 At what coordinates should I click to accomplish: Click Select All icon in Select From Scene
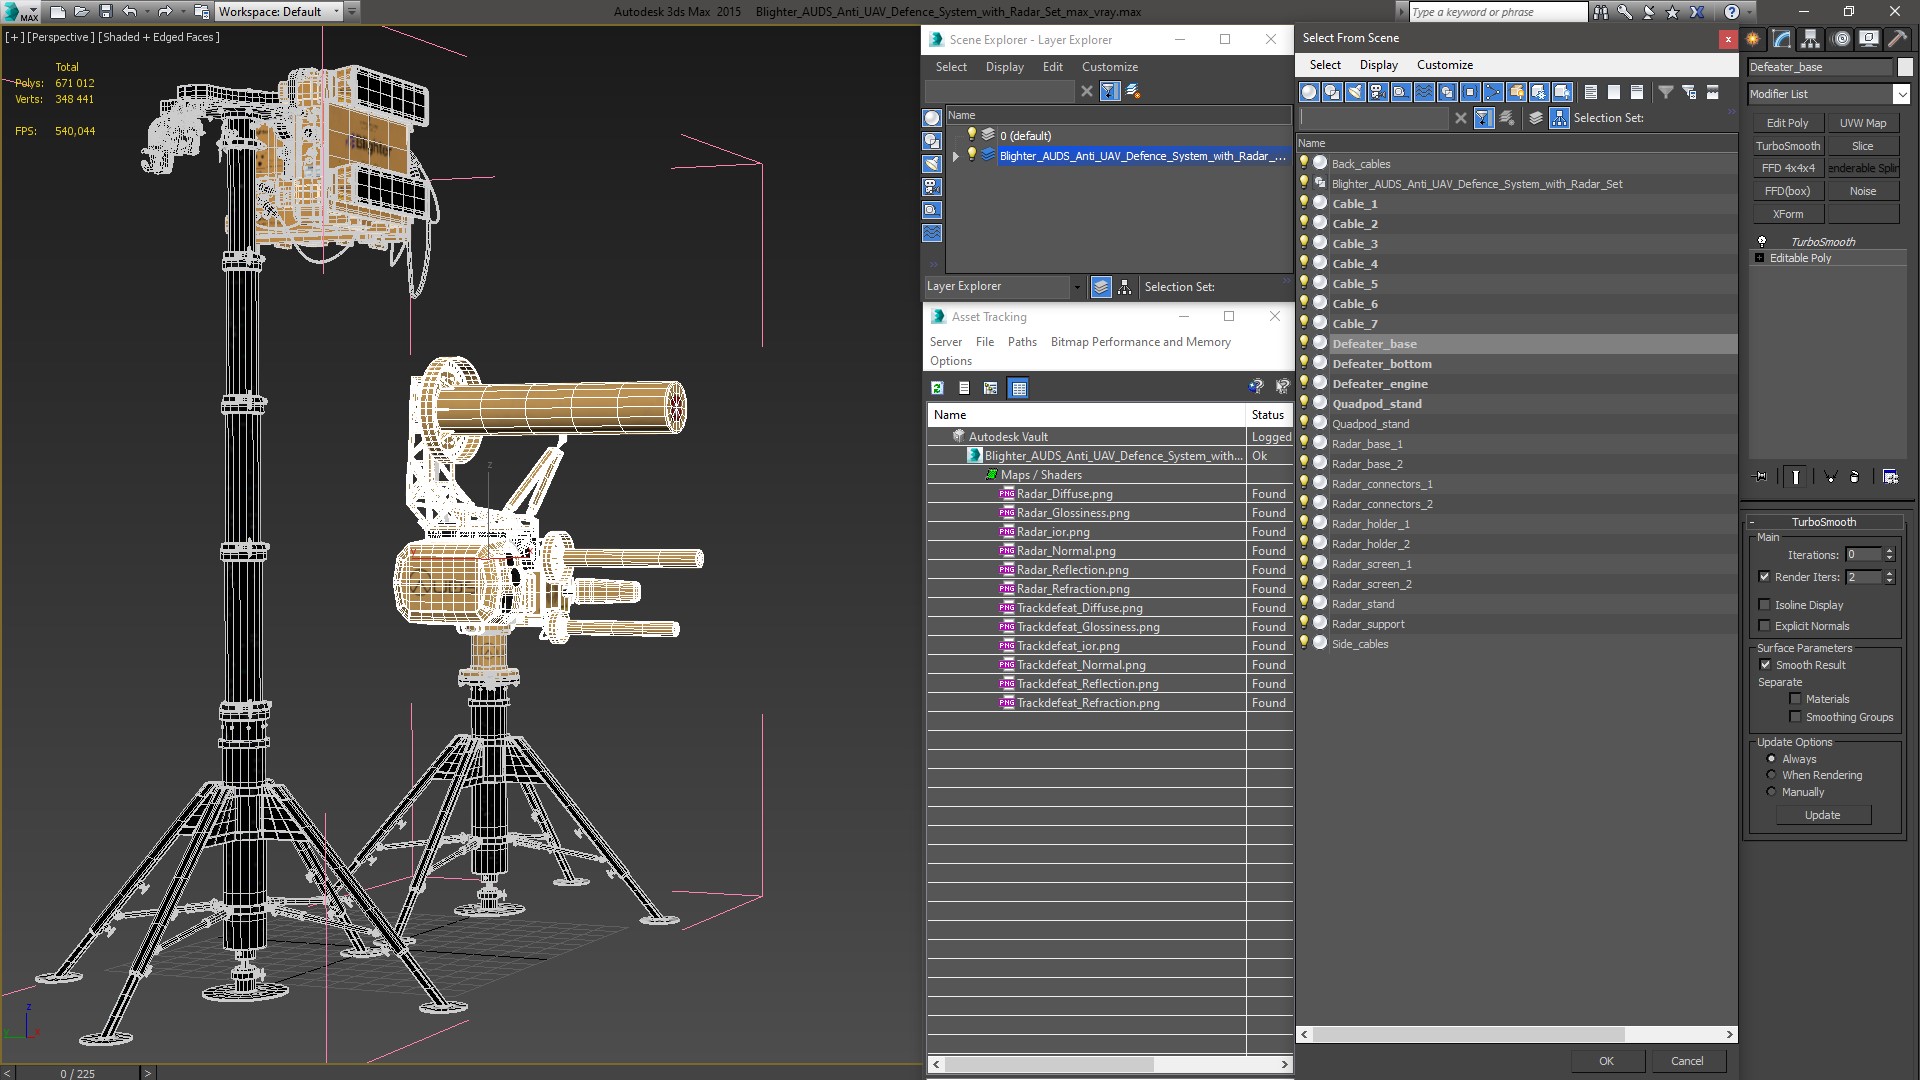(1591, 92)
